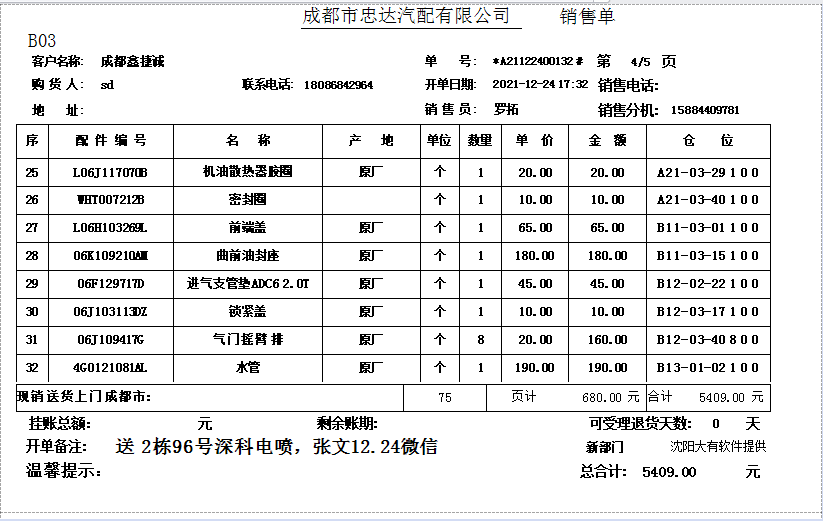823x521 pixels.
Task: Click the 配件编号 column header
Action: tap(111, 141)
